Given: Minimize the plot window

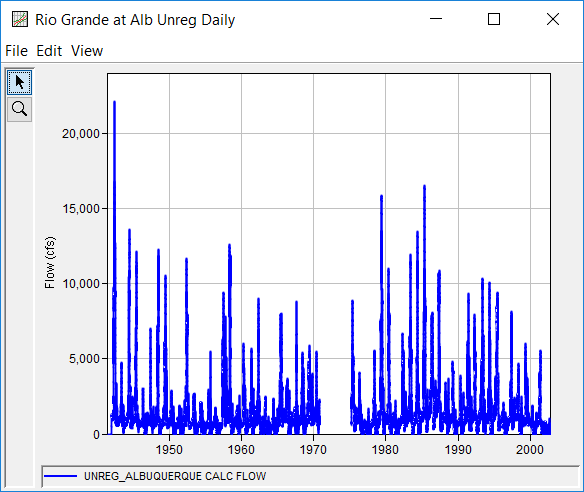Looking at the screenshot, I should [x=436, y=19].
